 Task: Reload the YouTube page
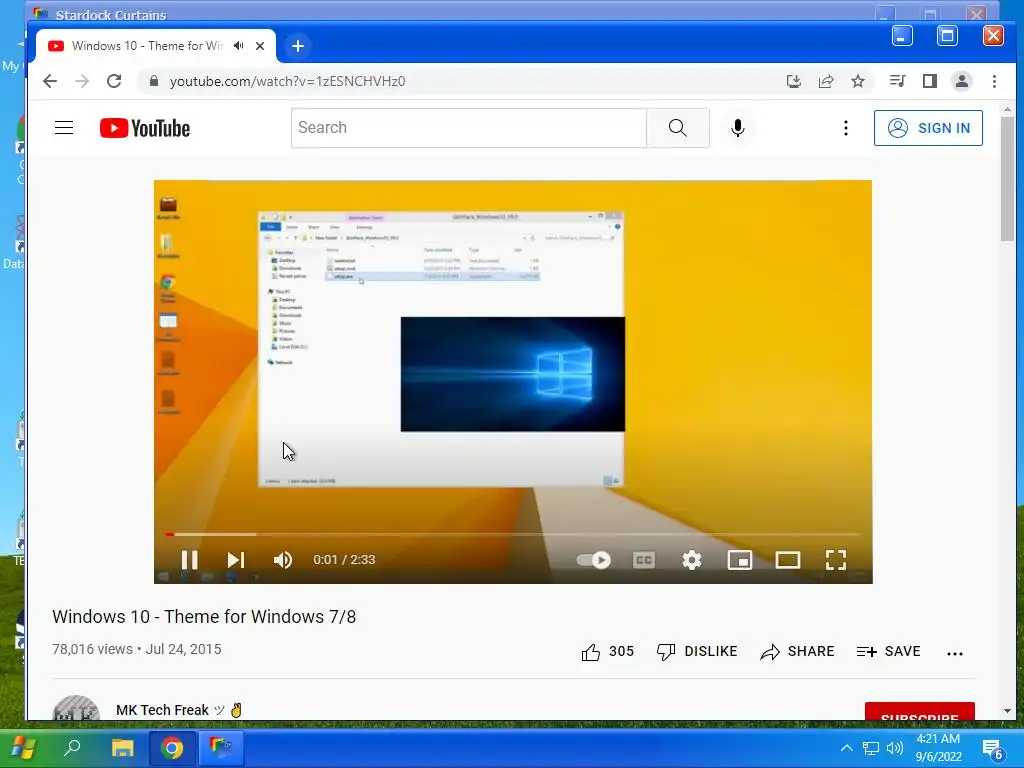click(114, 81)
